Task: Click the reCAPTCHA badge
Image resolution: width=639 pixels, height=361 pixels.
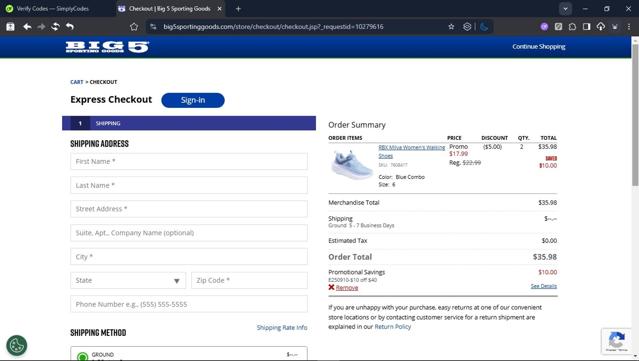Action: tap(617, 341)
